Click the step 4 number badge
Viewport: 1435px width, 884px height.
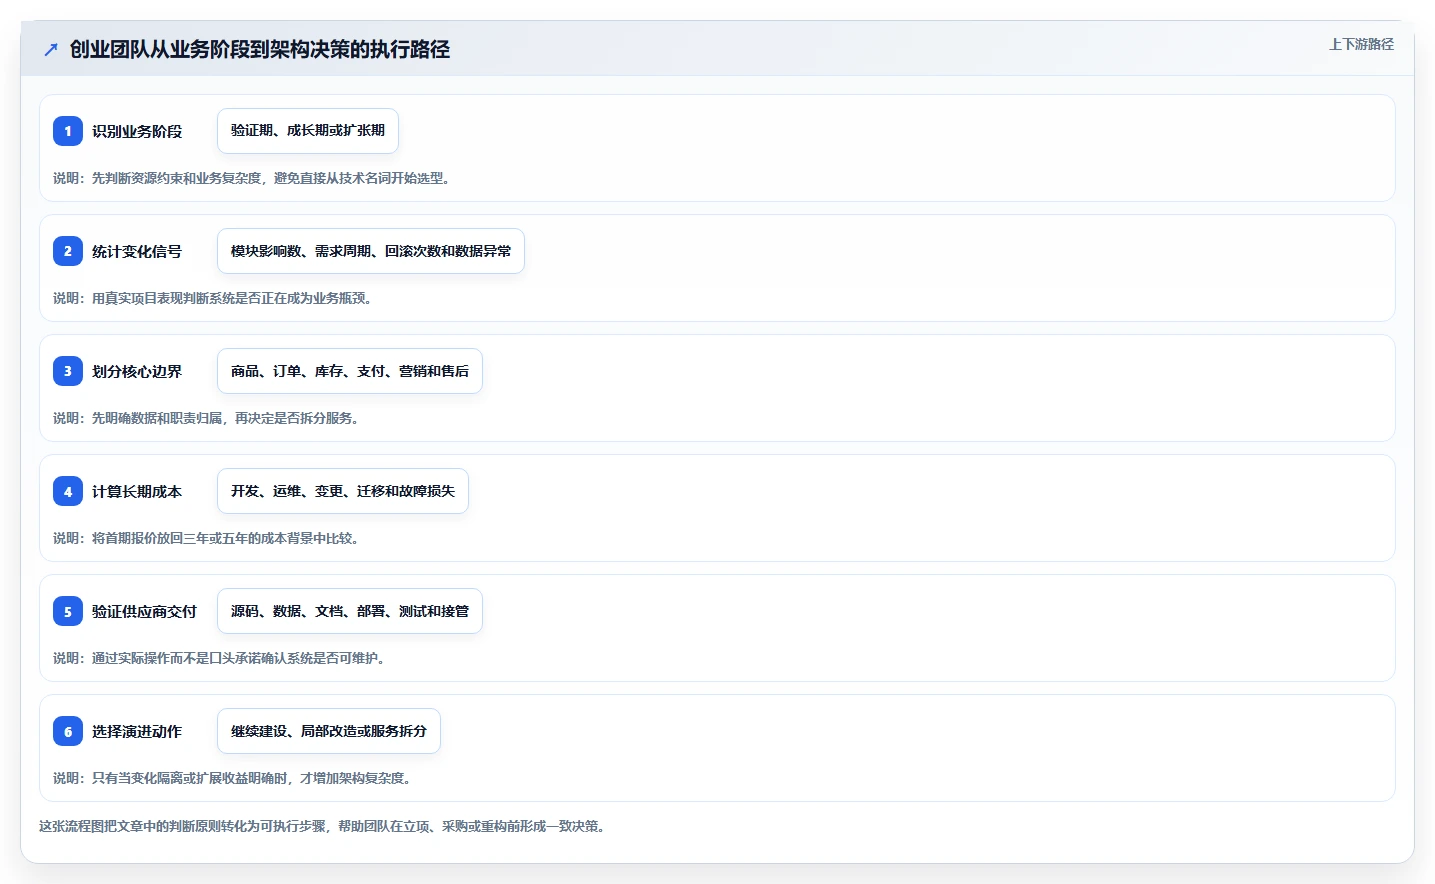point(68,491)
